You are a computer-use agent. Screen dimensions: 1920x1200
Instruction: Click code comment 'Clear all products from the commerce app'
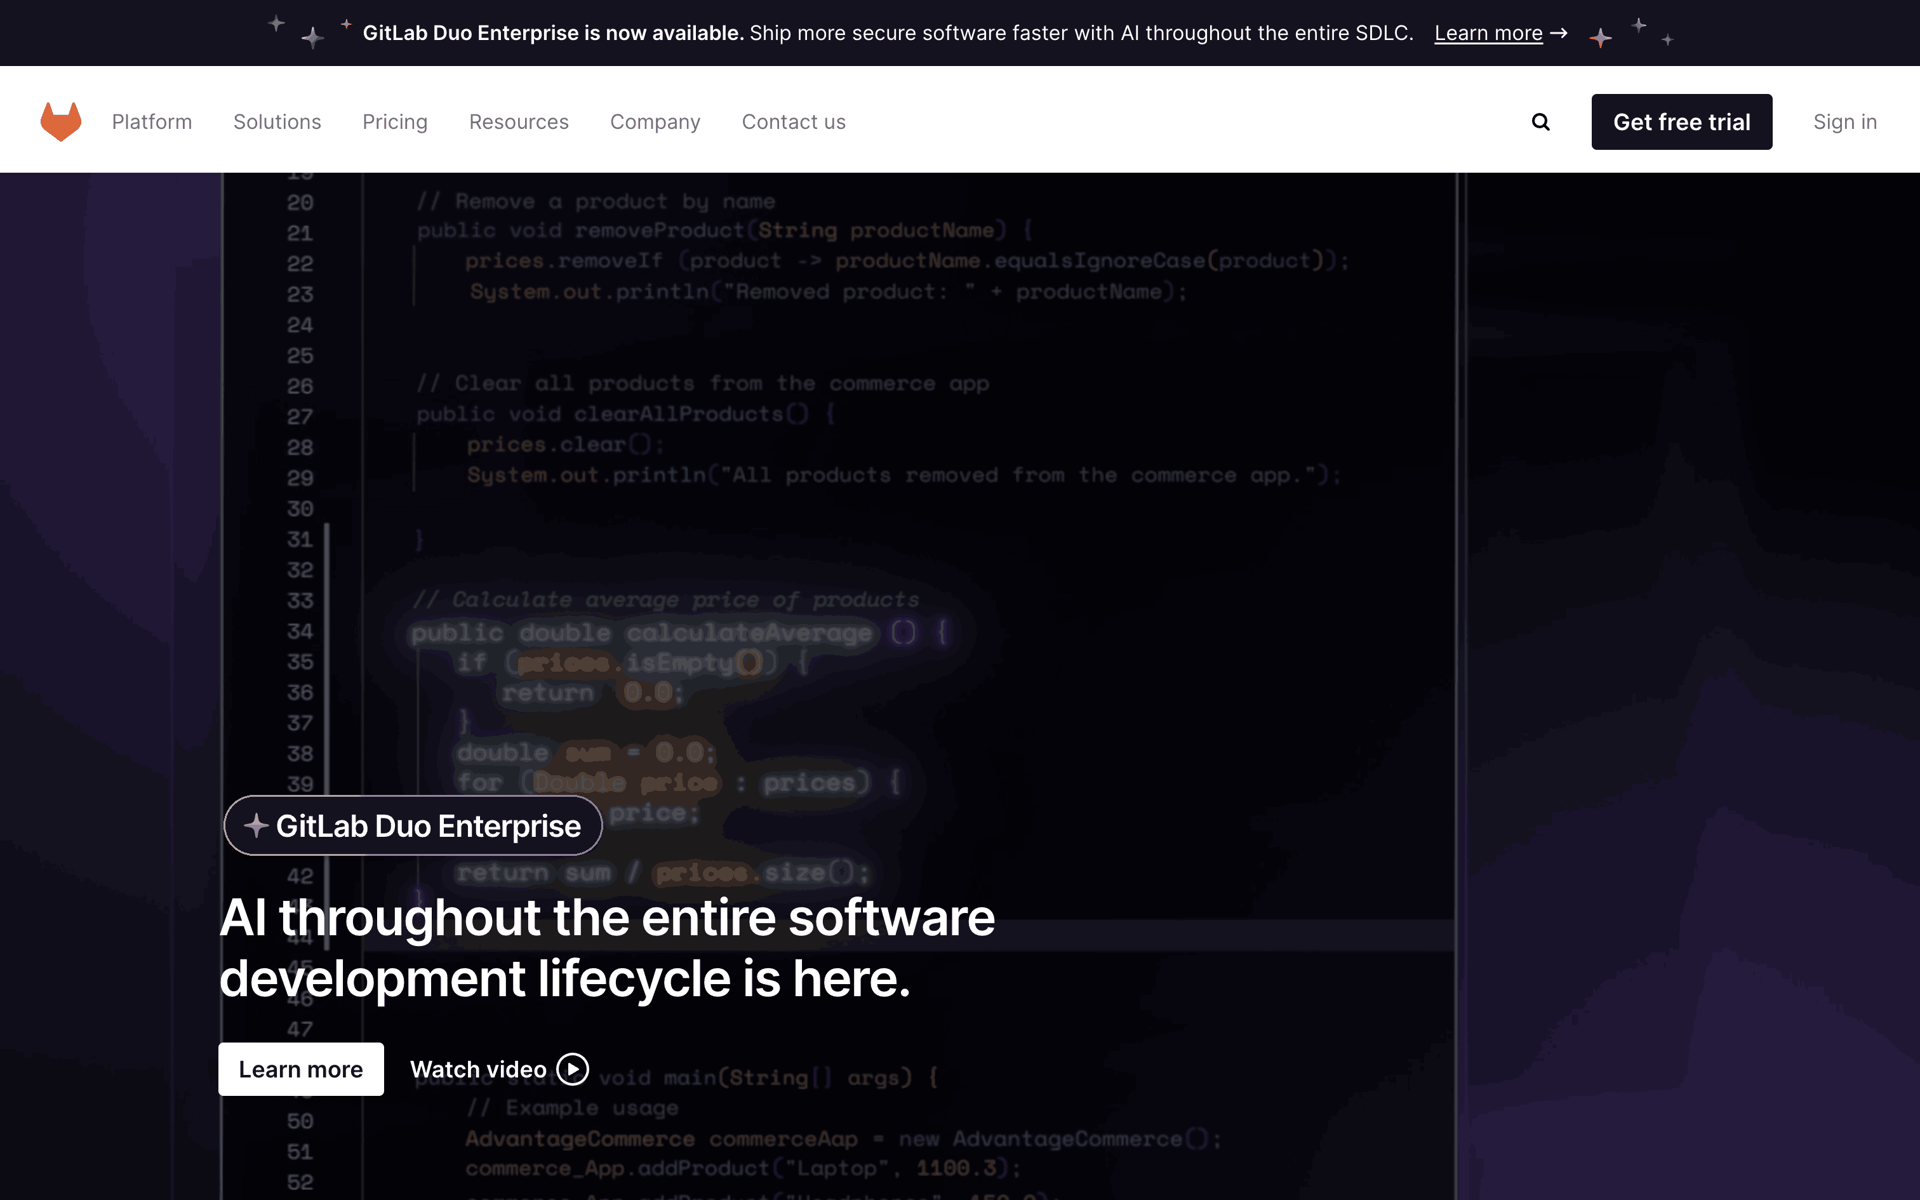(x=703, y=384)
